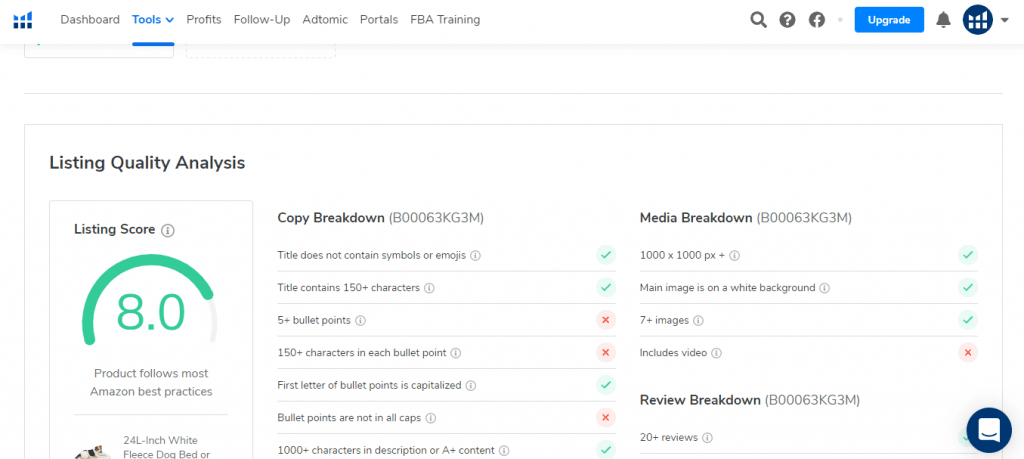
Task: Open the FBA Training menu item
Action: [445, 20]
